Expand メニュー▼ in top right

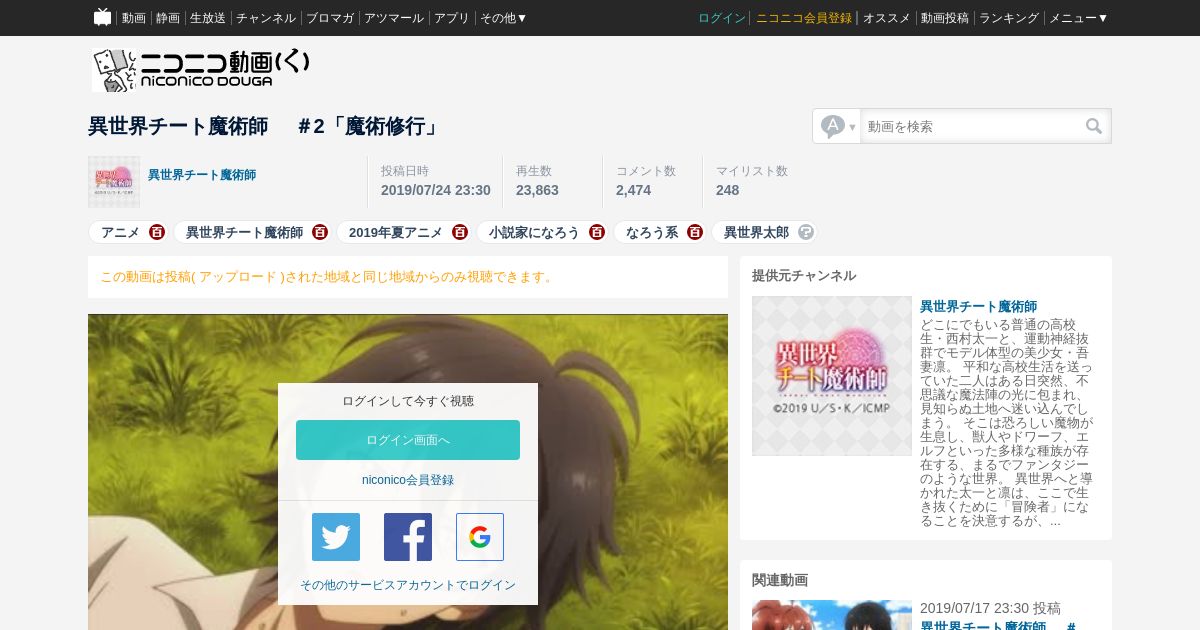tap(1078, 18)
